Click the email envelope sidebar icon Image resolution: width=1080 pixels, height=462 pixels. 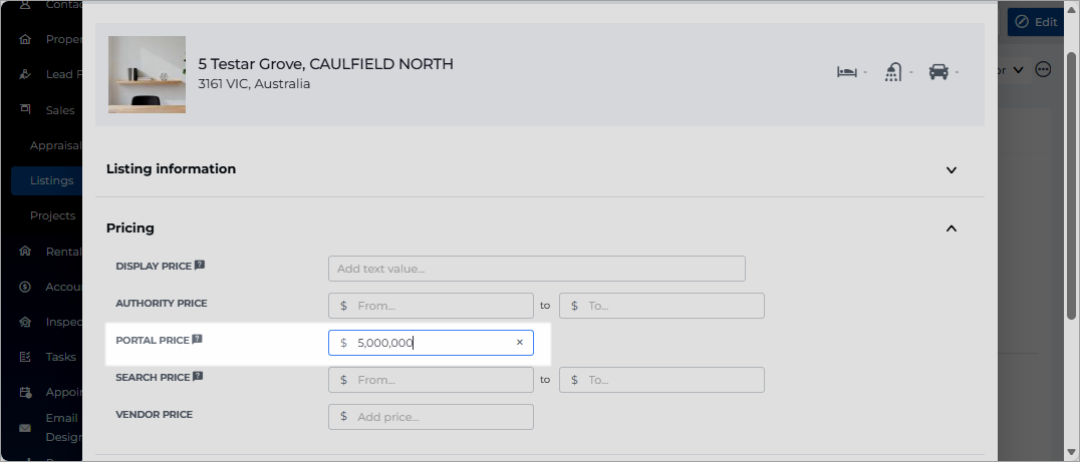point(25,428)
